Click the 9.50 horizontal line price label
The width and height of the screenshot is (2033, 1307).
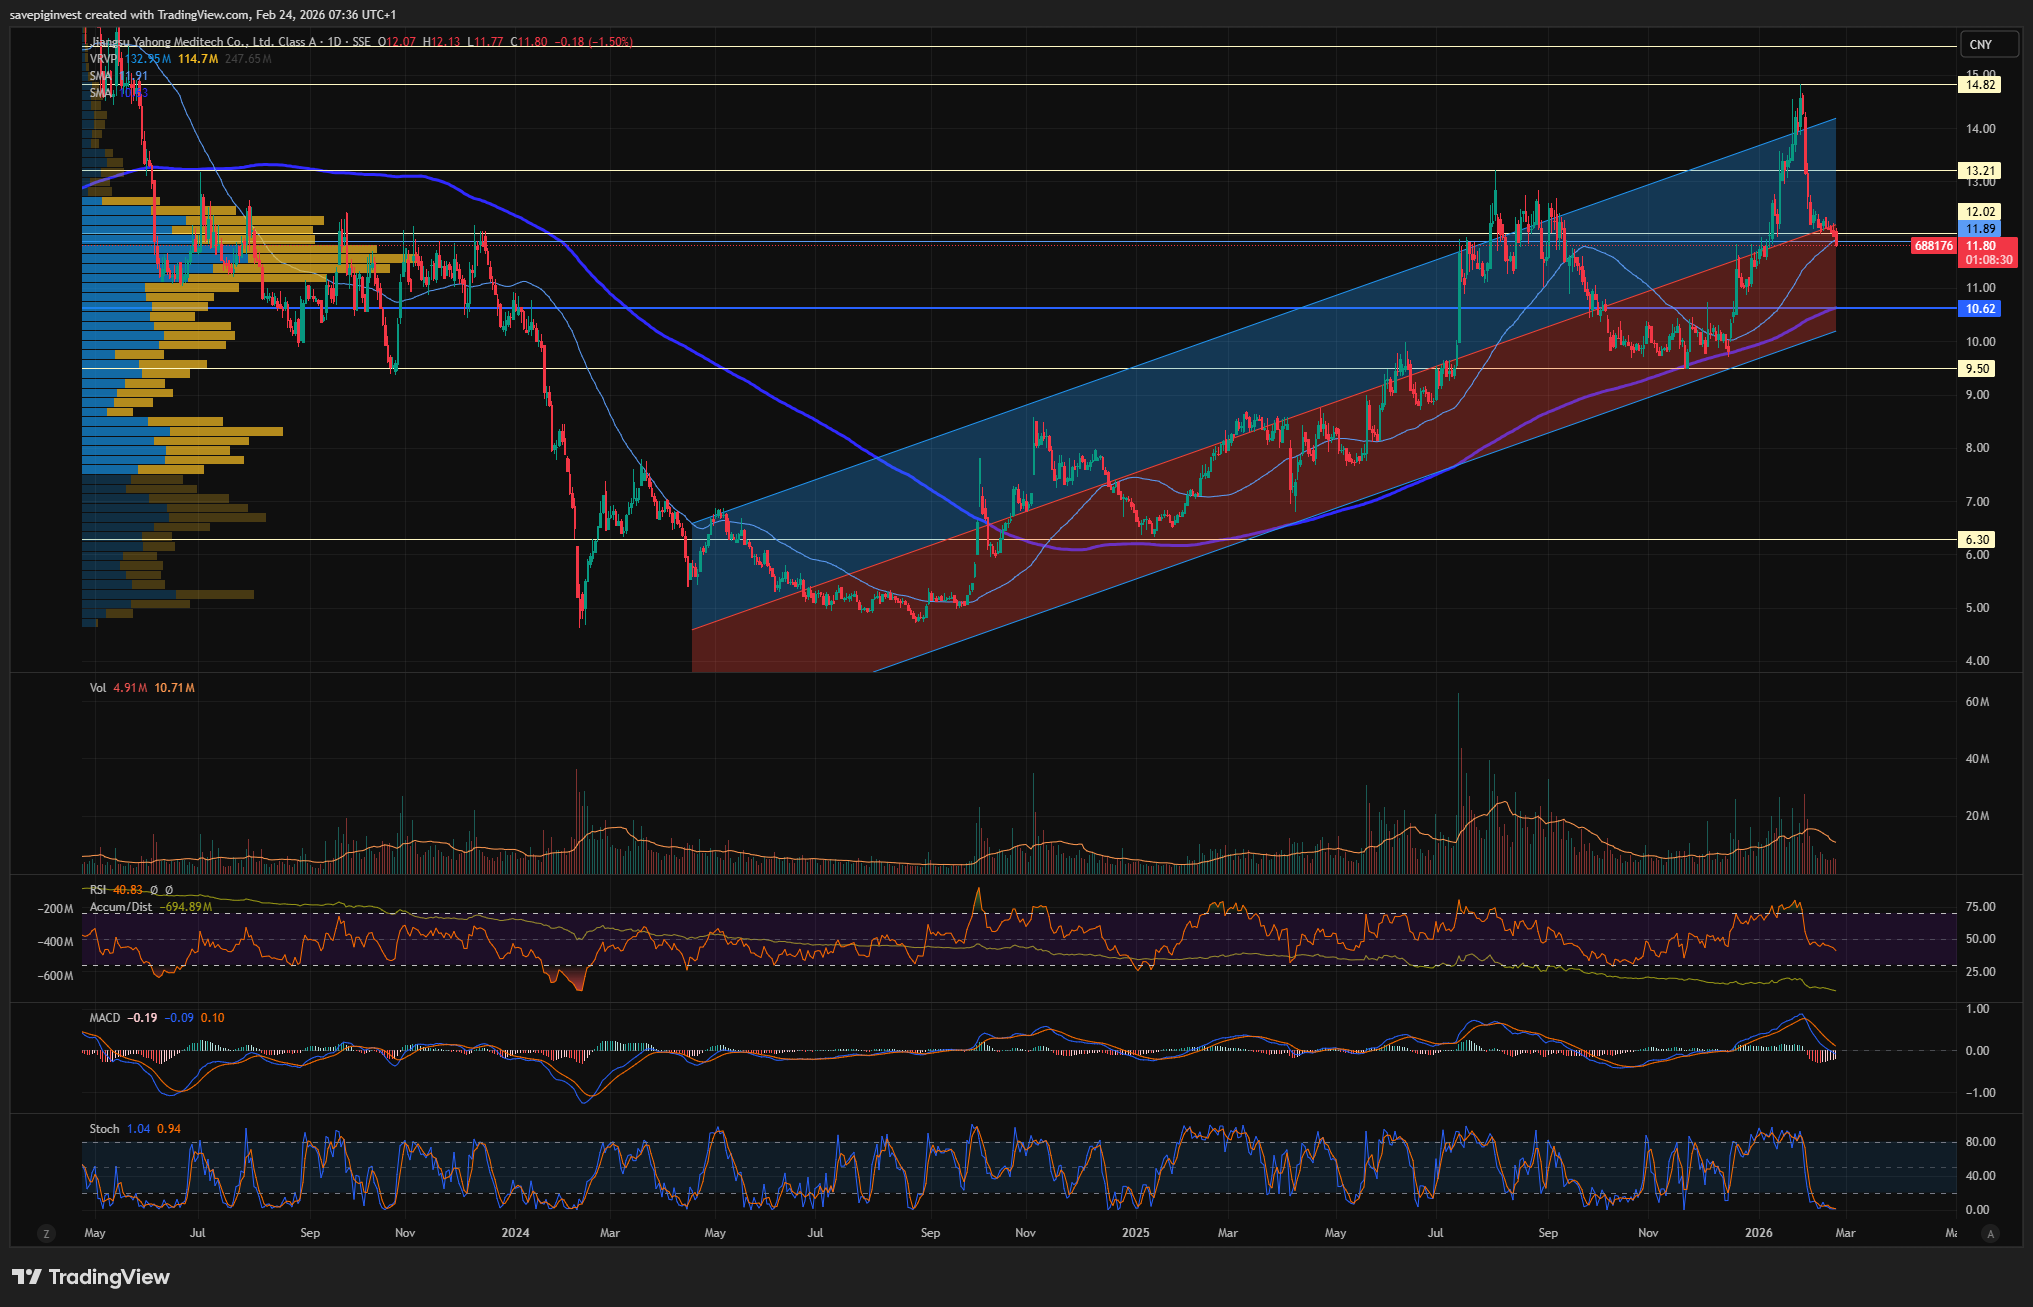tap(1977, 368)
